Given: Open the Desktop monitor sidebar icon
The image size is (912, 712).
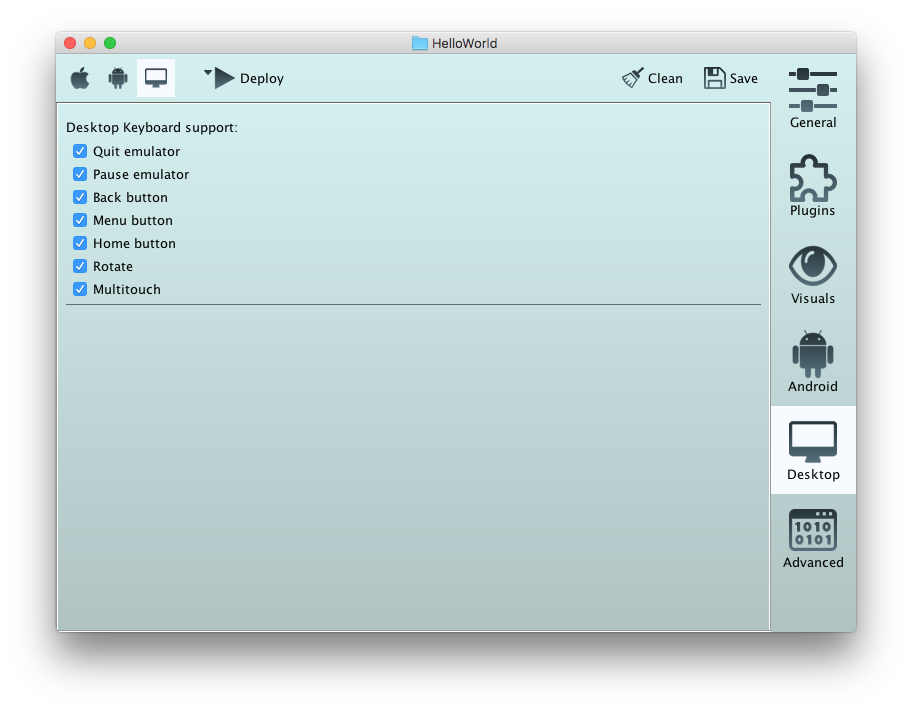Looking at the screenshot, I should (x=813, y=442).
